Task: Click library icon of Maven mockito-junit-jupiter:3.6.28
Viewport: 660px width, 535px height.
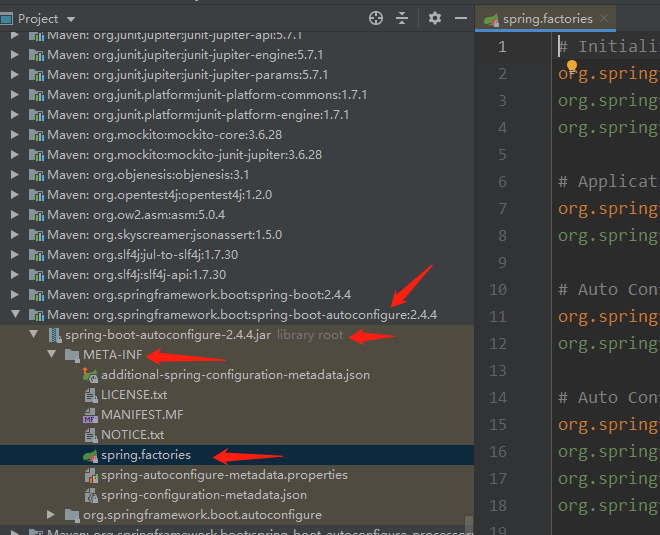Action: click(37, 155)
